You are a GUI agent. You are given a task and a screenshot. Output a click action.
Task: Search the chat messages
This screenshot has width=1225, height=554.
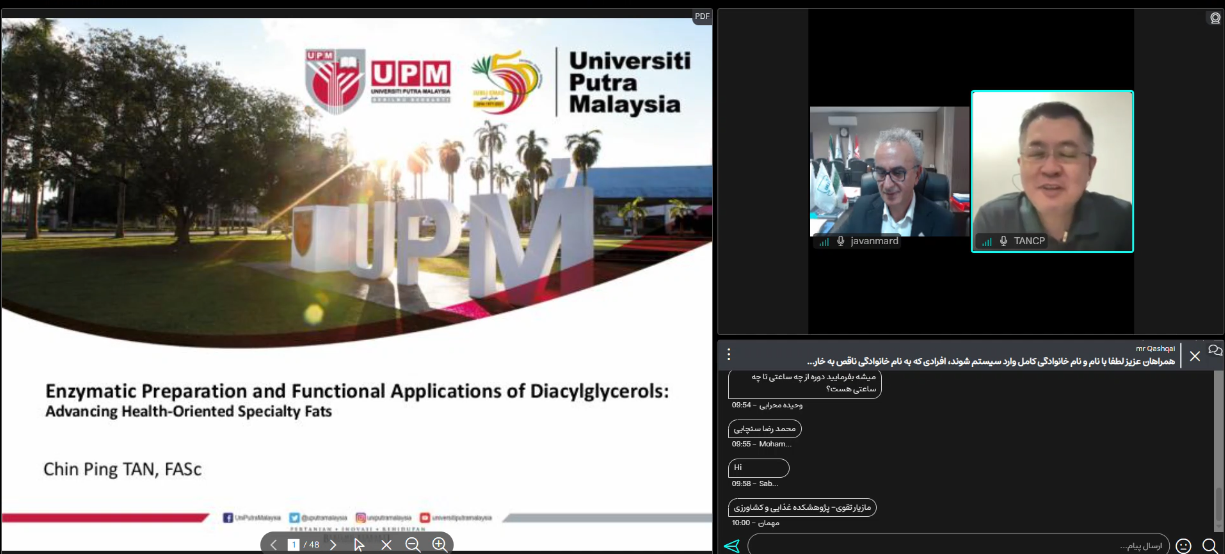point(1209,546)
